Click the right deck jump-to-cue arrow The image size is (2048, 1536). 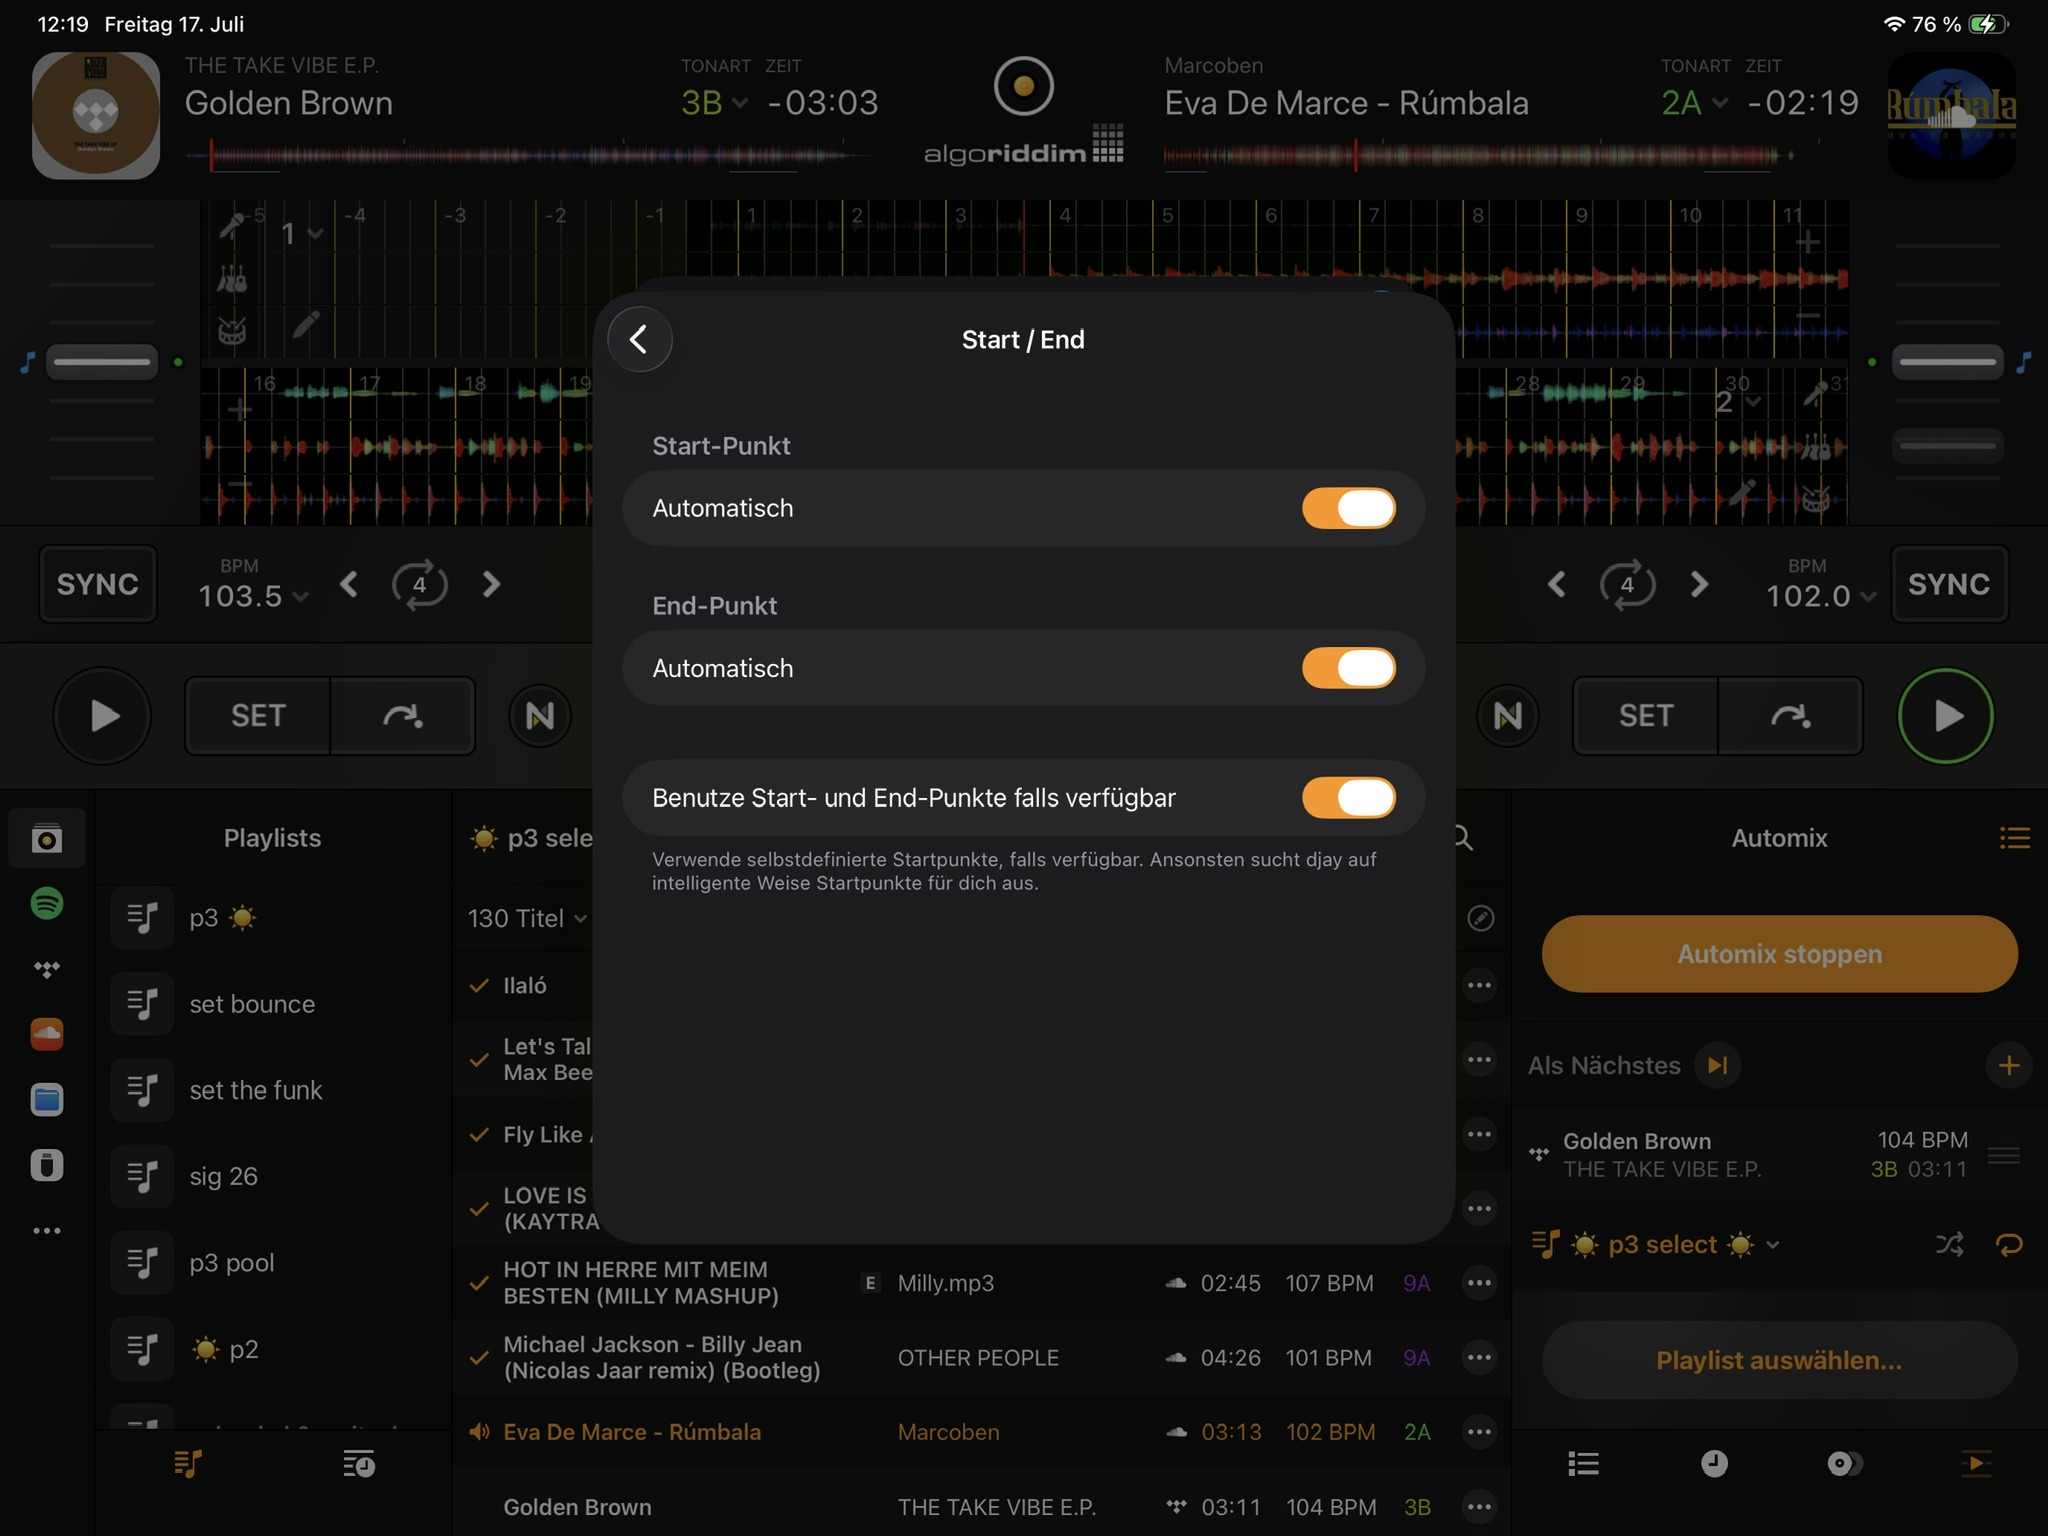tap(1790, 716)
